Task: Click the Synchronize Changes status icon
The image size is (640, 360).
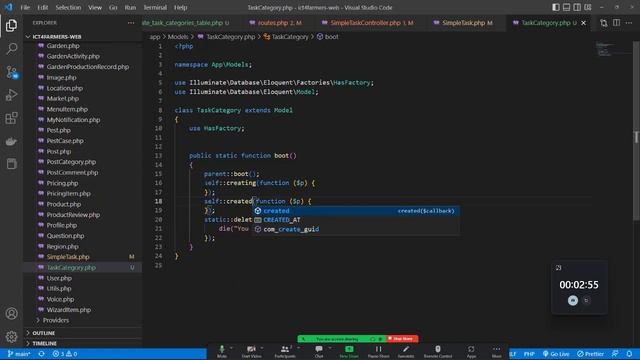Action: [x=41, y=354]
